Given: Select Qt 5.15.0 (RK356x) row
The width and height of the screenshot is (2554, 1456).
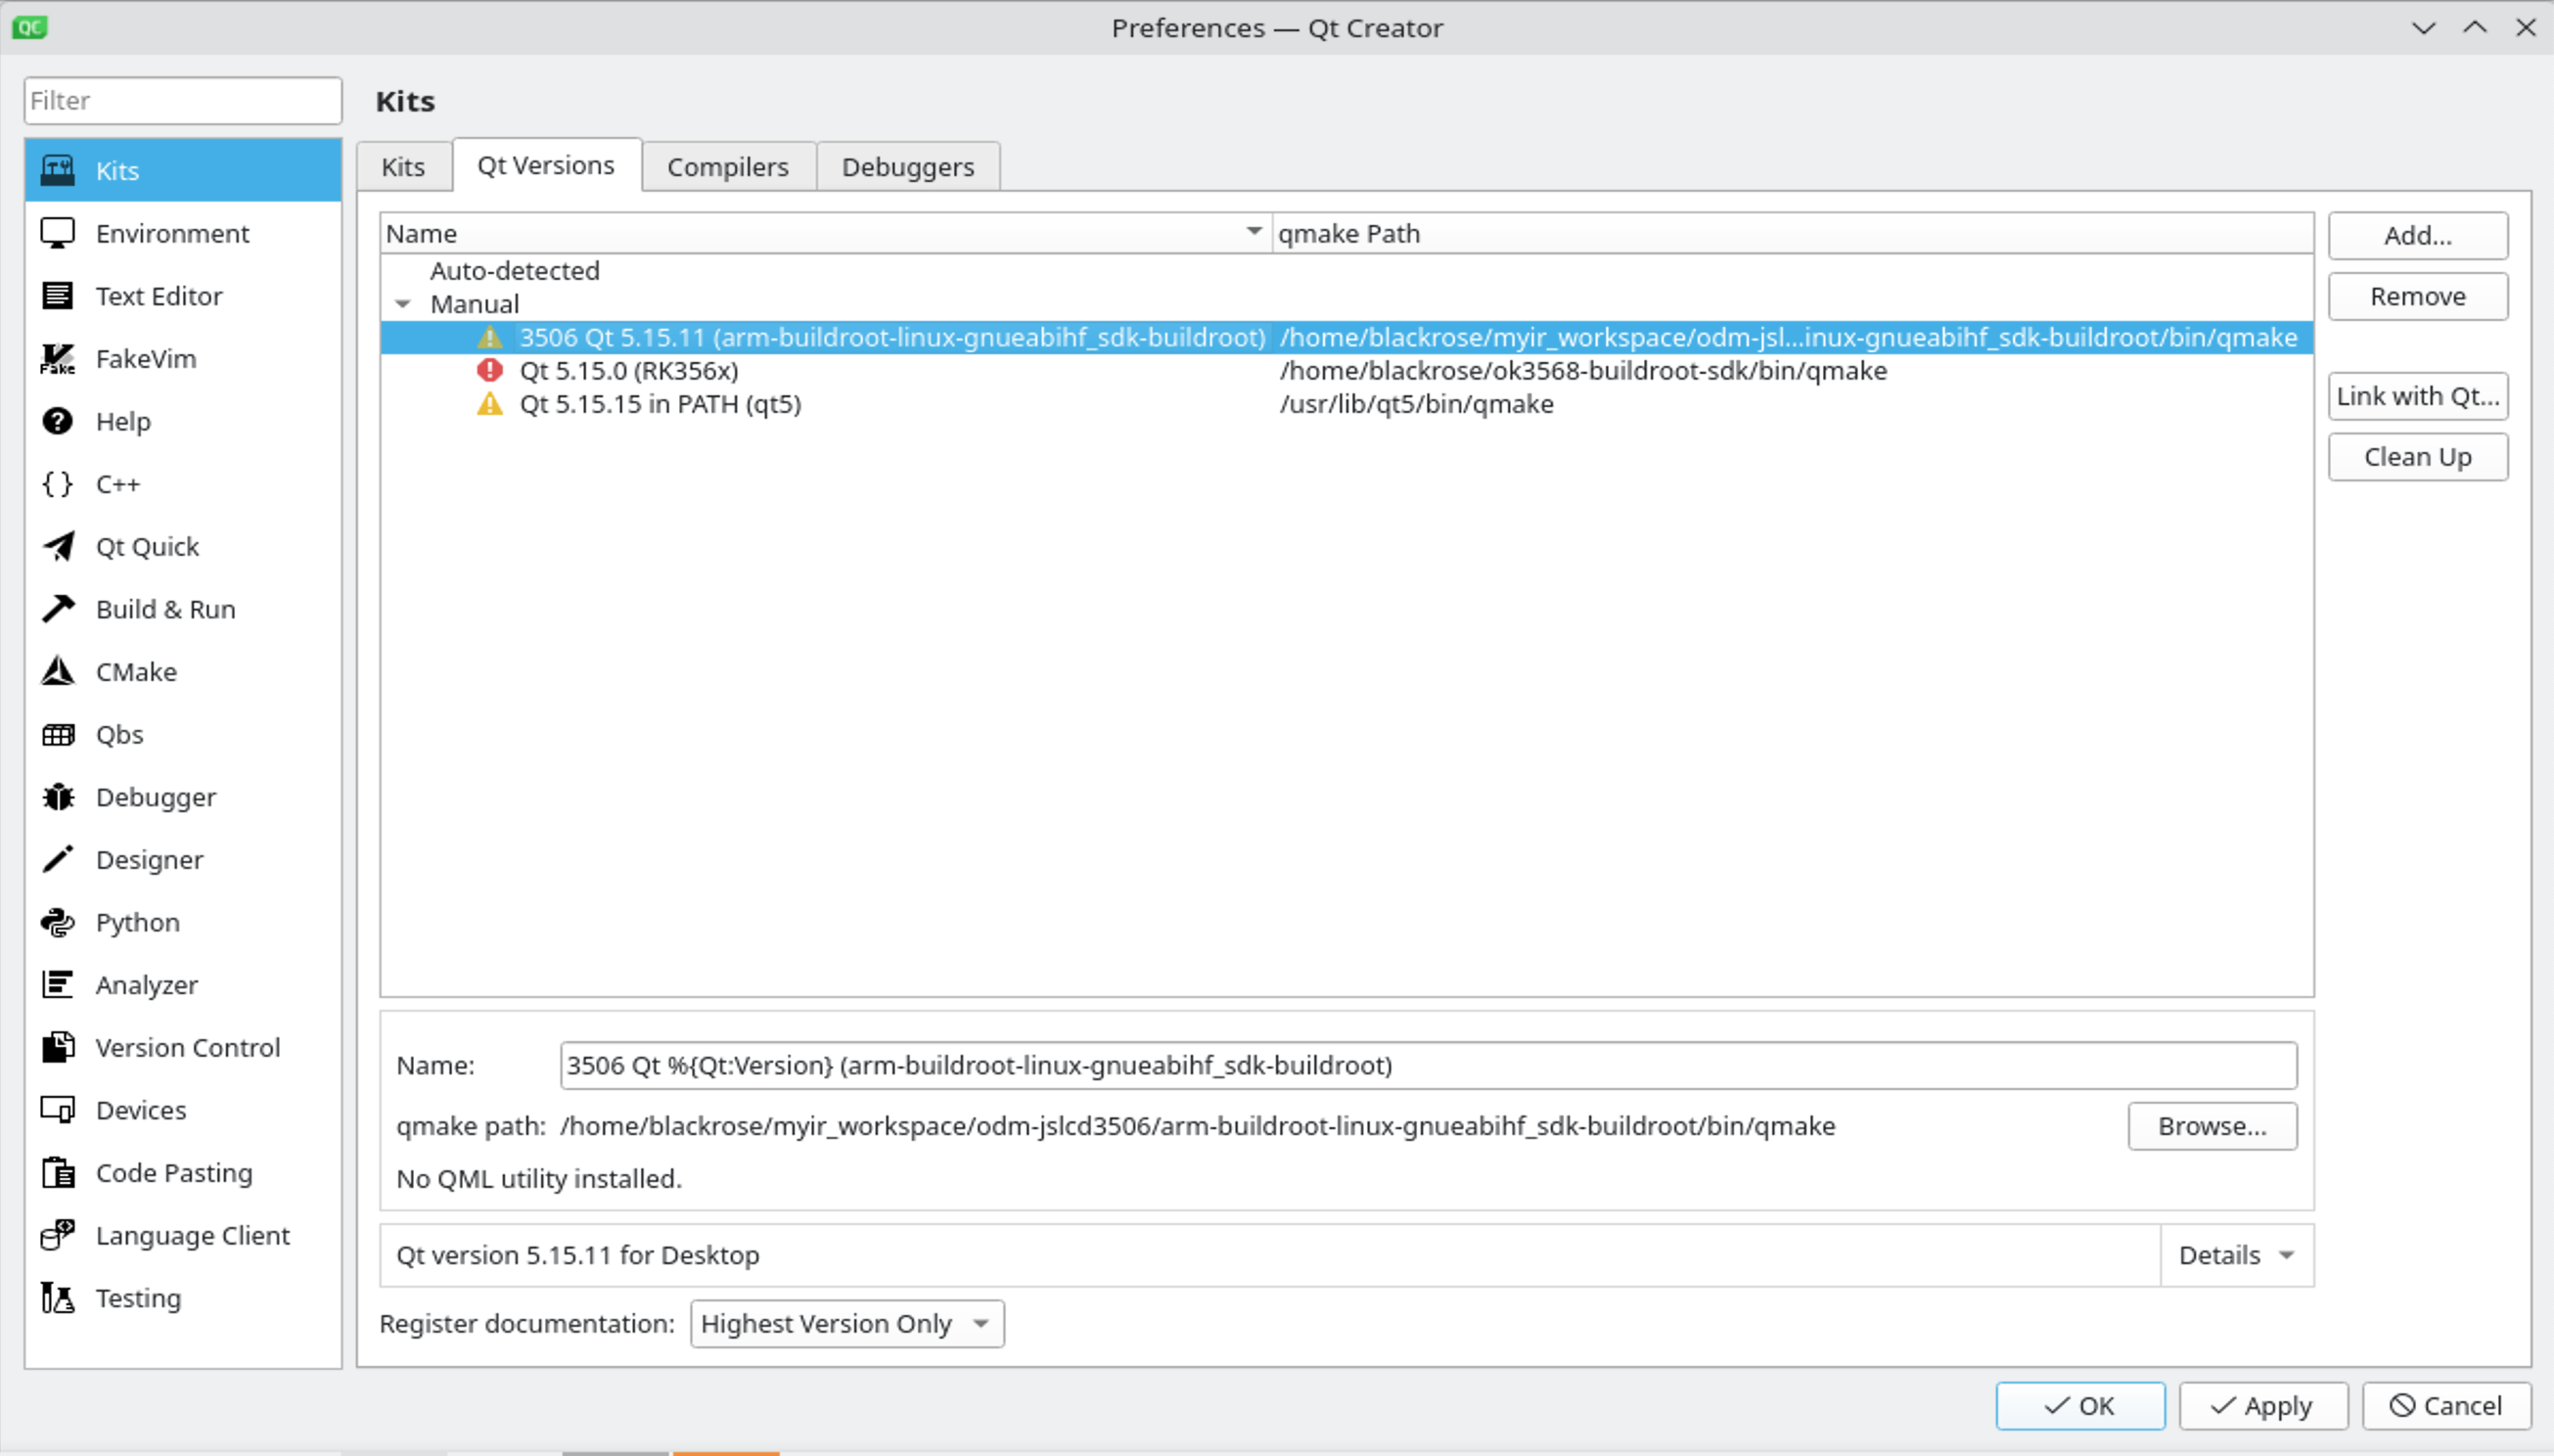Looking at the screenshot, I should 1346,371.
